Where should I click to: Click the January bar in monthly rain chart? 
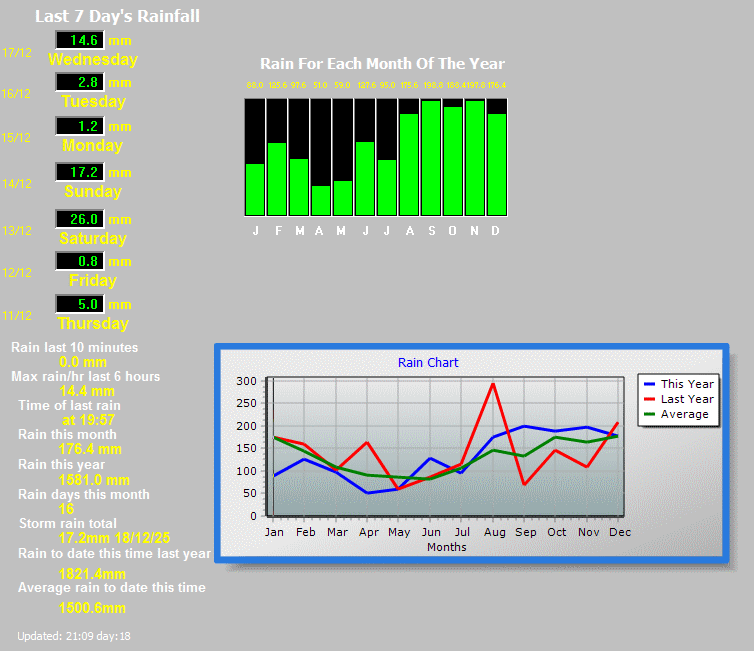click(x=255, y=189)
